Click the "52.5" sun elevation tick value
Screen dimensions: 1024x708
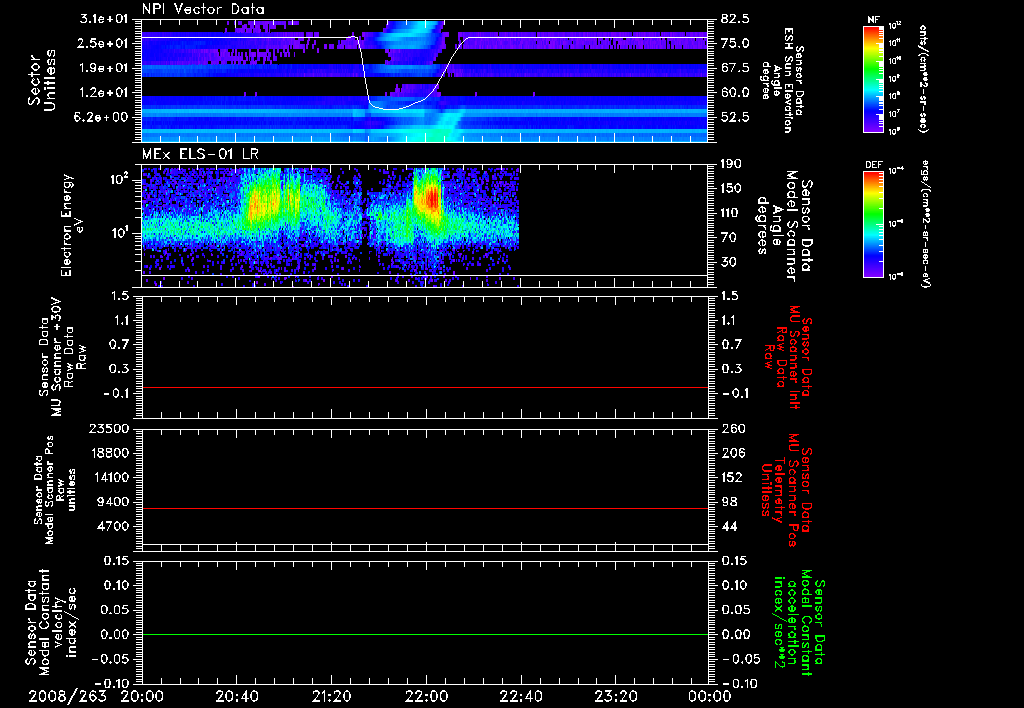[735, 117]
